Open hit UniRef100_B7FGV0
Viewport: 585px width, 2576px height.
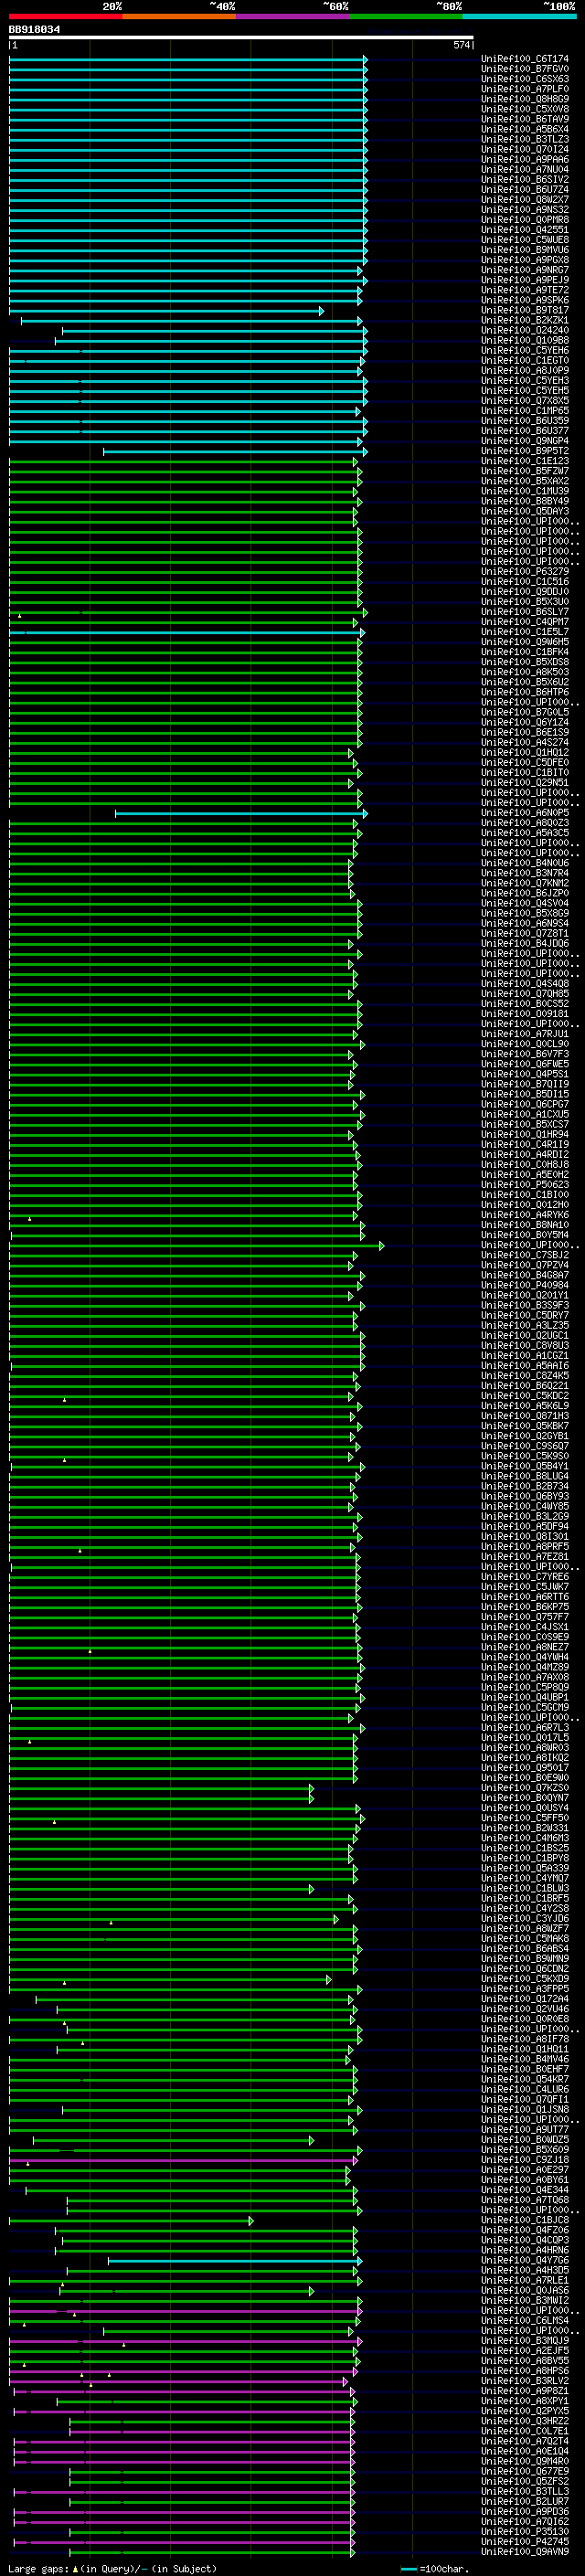[525, 69]
